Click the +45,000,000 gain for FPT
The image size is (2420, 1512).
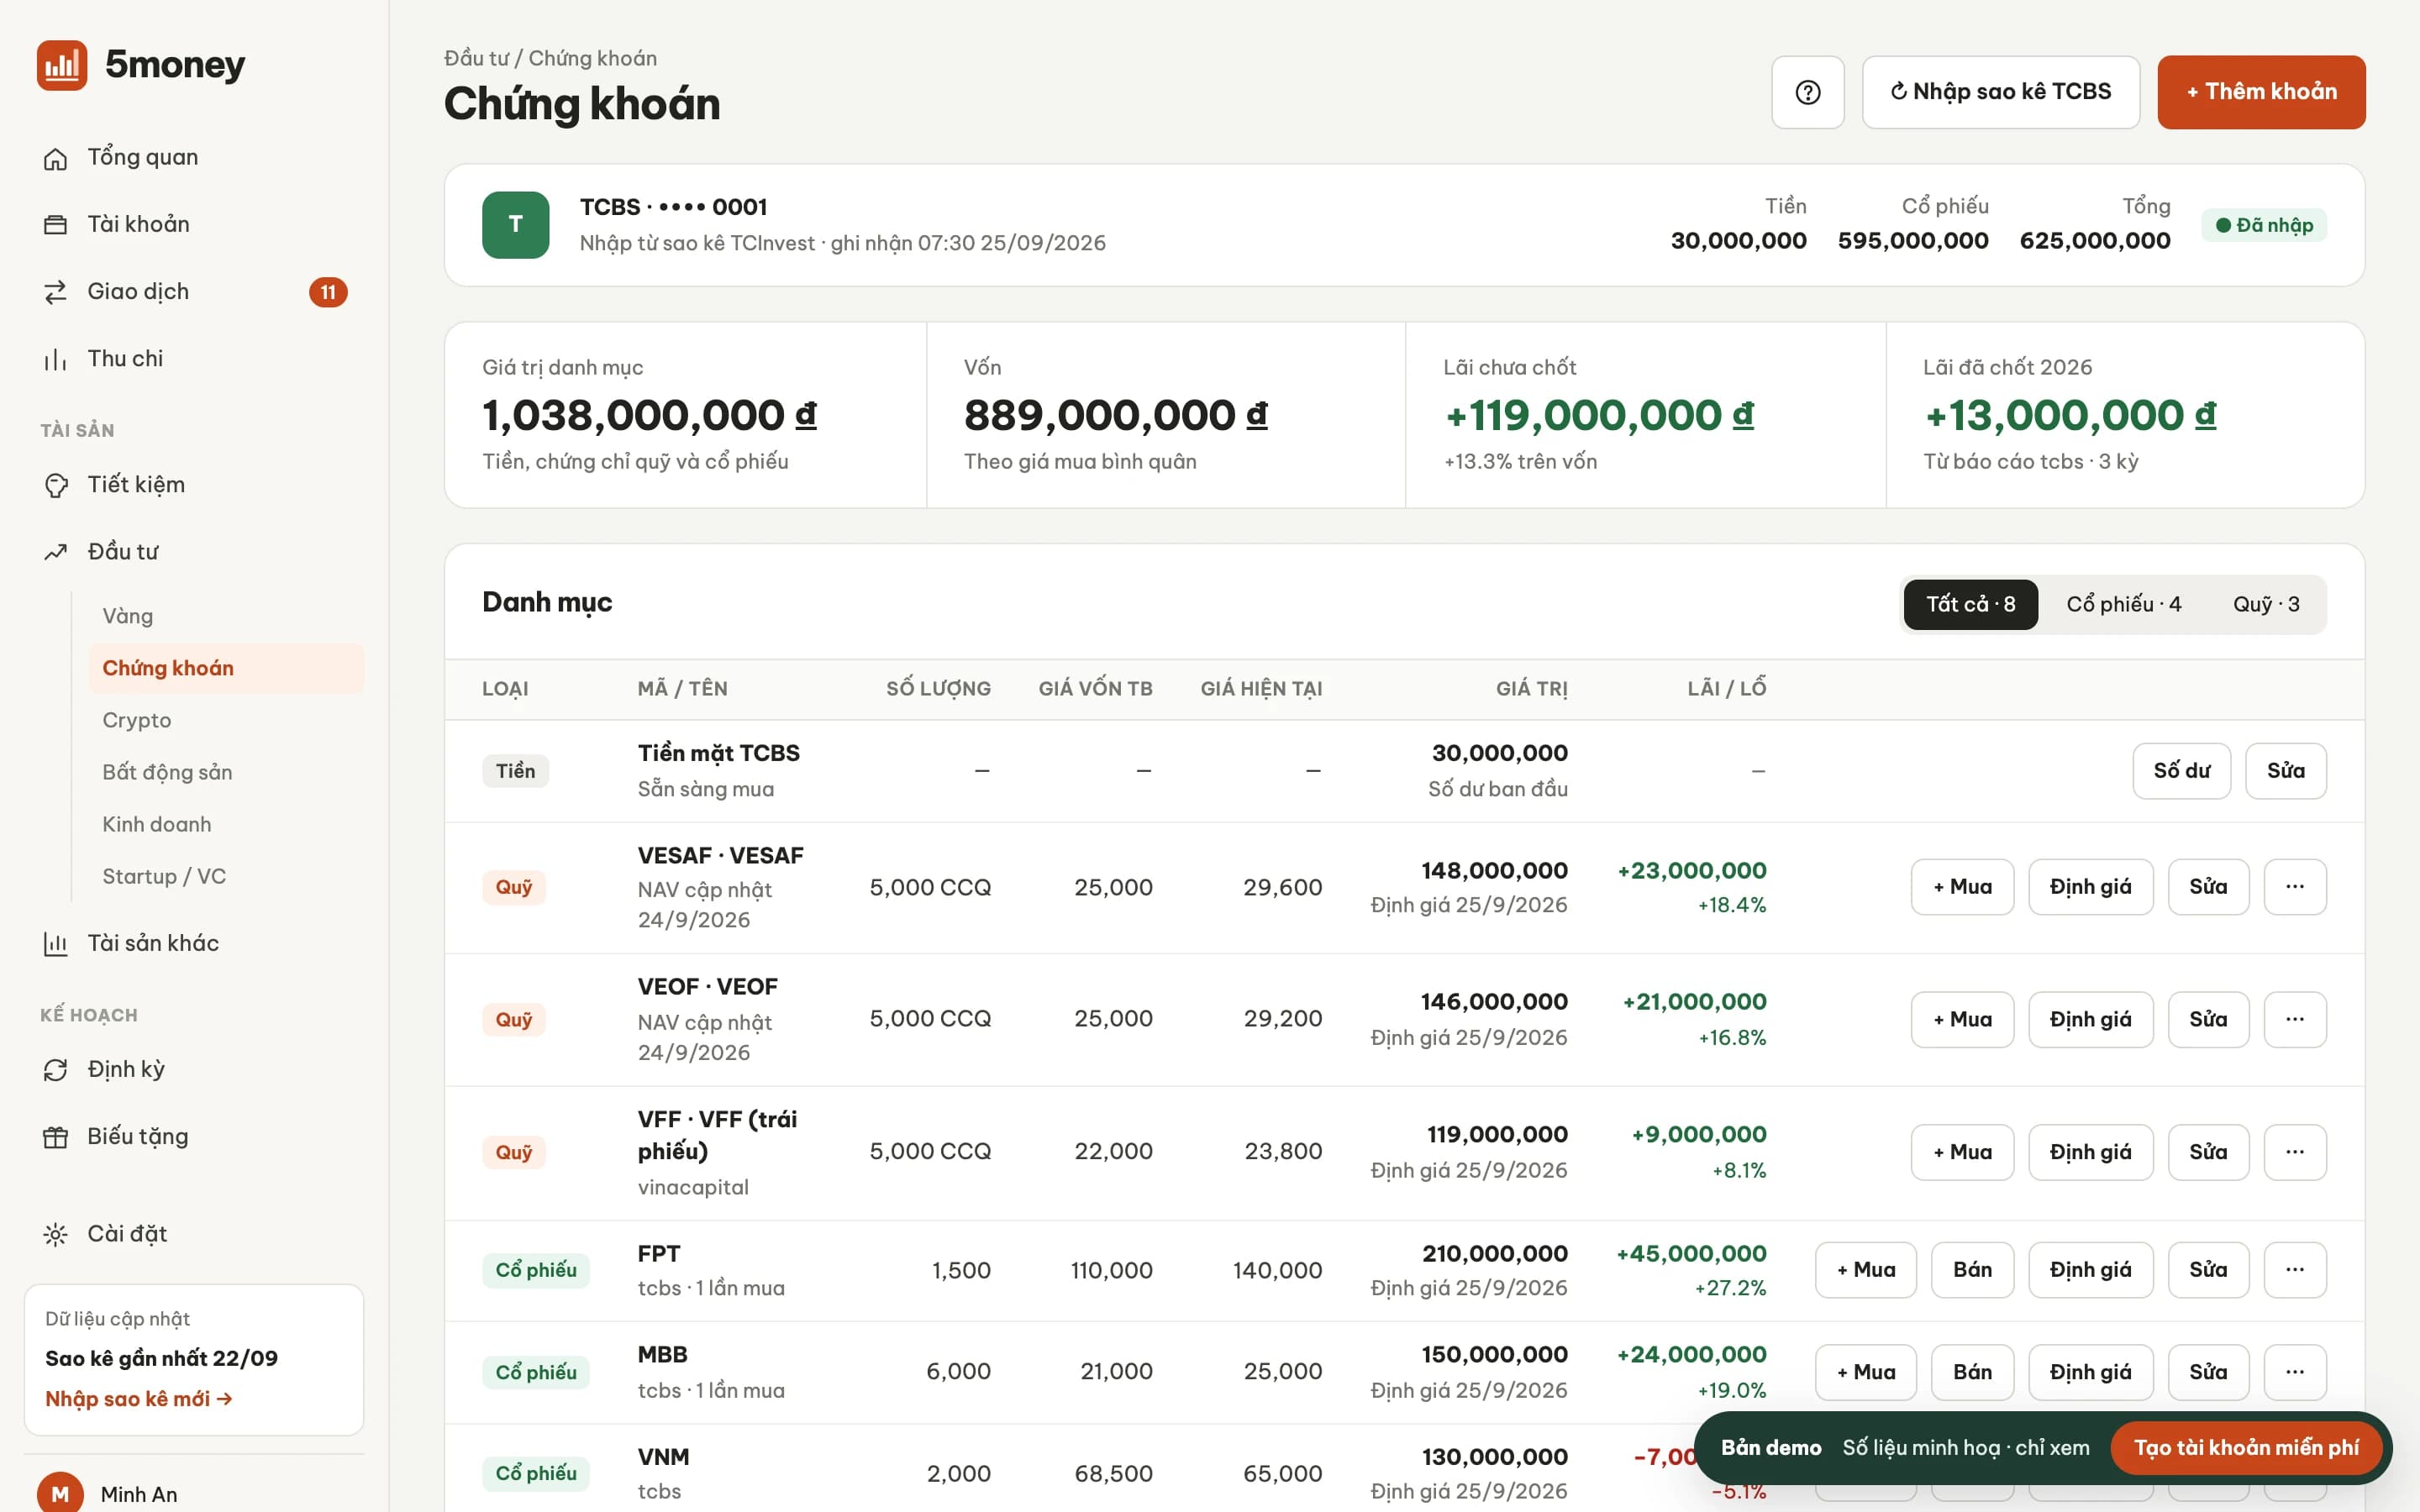(1691, 1254)
